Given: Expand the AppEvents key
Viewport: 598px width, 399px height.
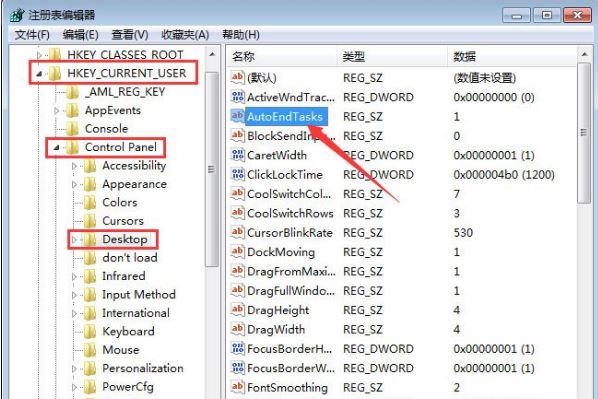Looking at the screenshot, I should click(x=56, y=111).
